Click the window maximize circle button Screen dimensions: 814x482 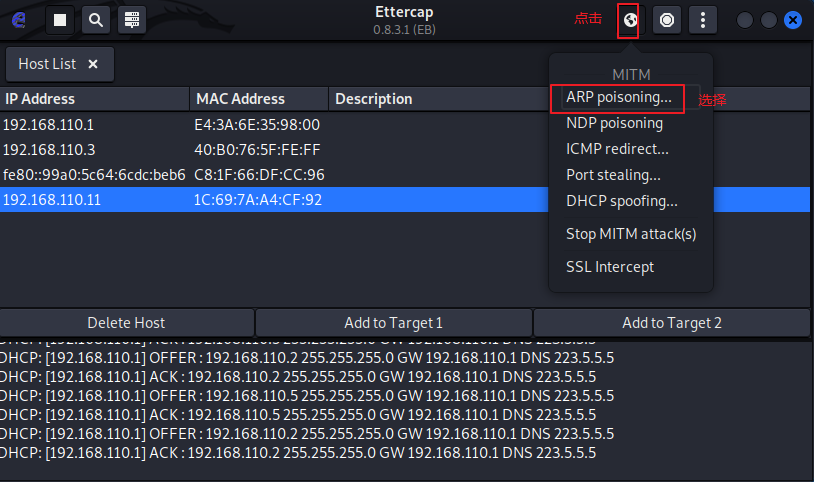point(768,20)
